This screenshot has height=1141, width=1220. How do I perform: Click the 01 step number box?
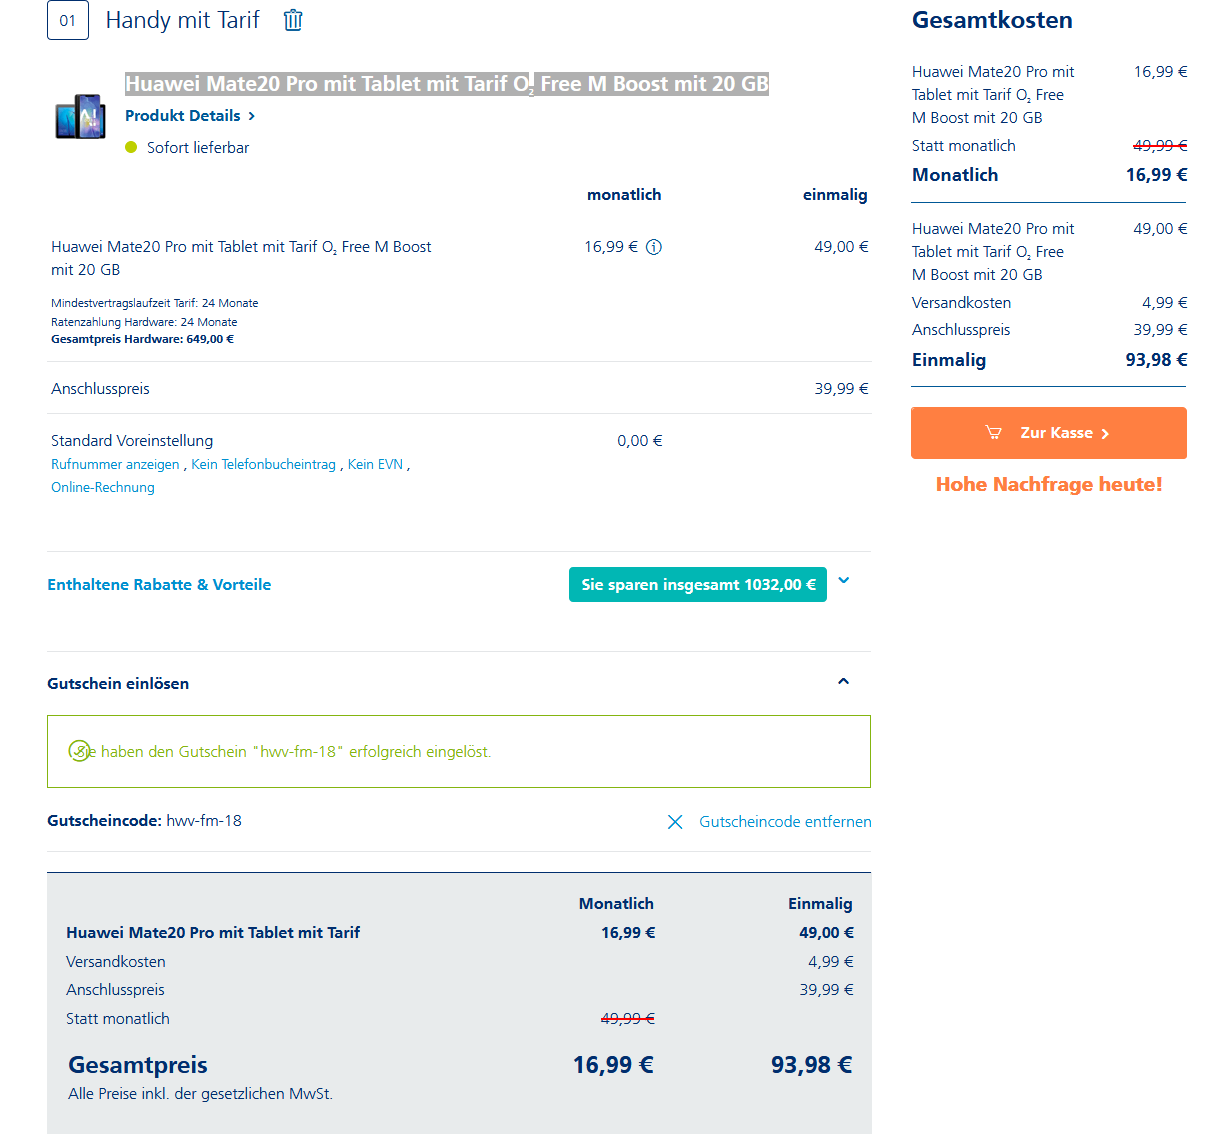[68, 20]
